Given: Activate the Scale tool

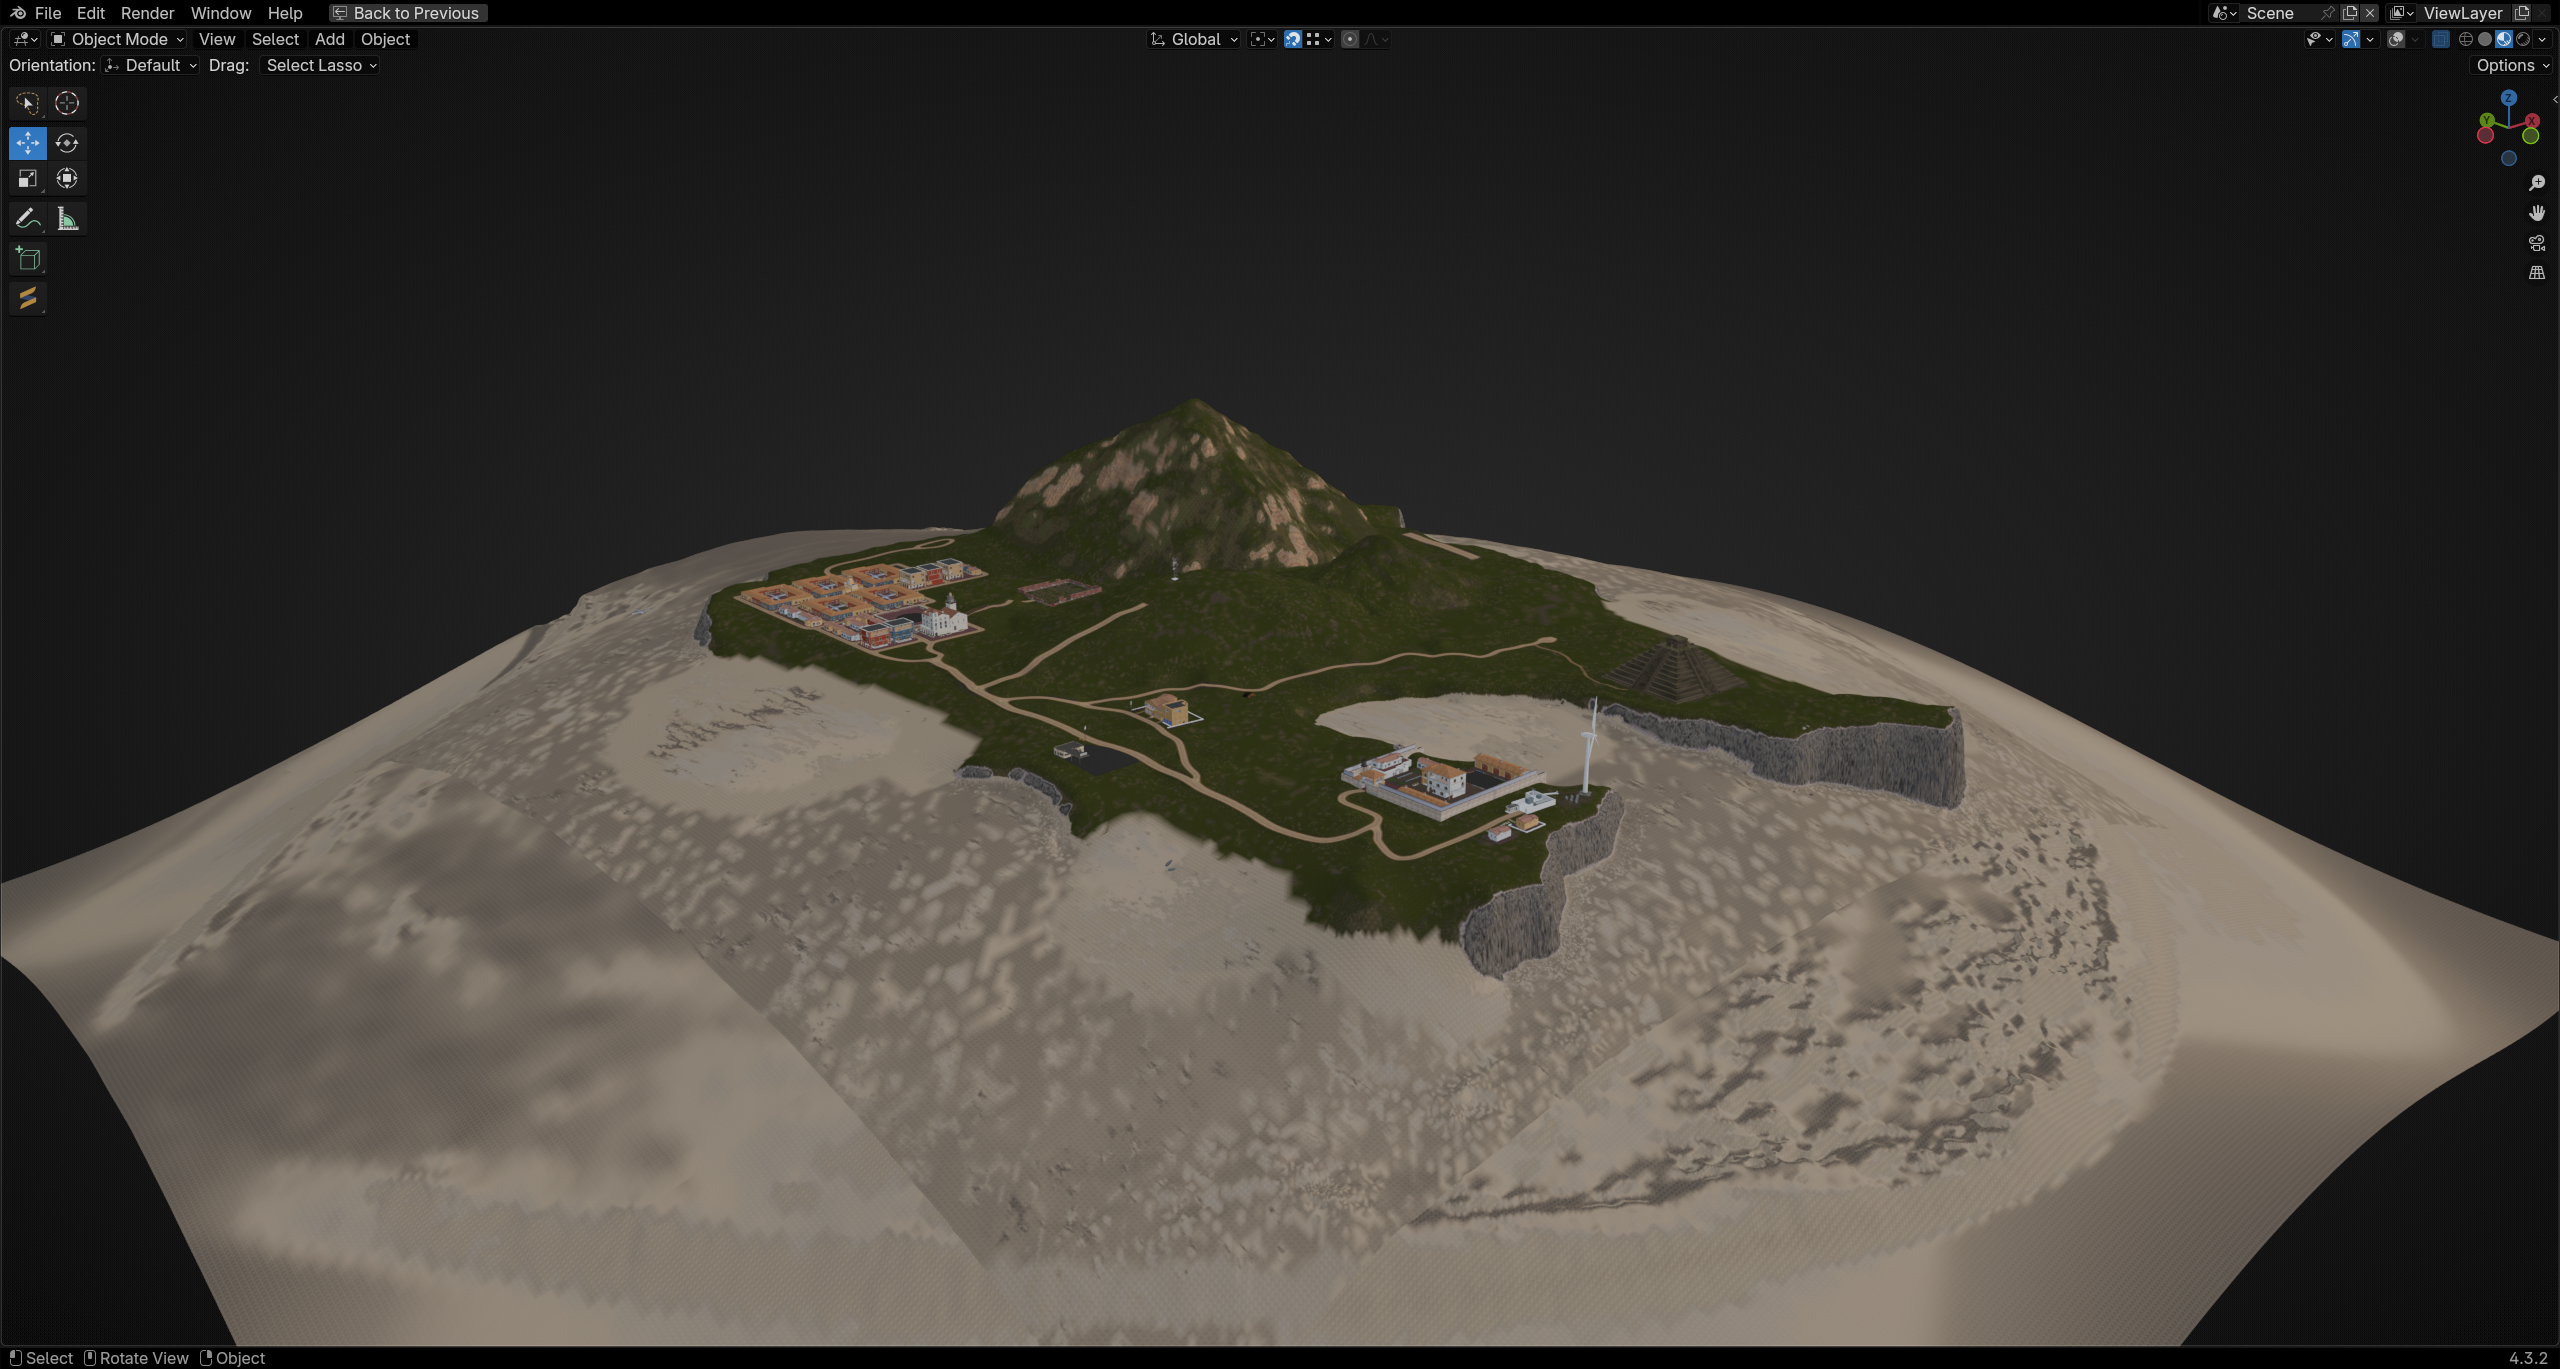Looking at the screenshot, I should [x=28, y=179].
